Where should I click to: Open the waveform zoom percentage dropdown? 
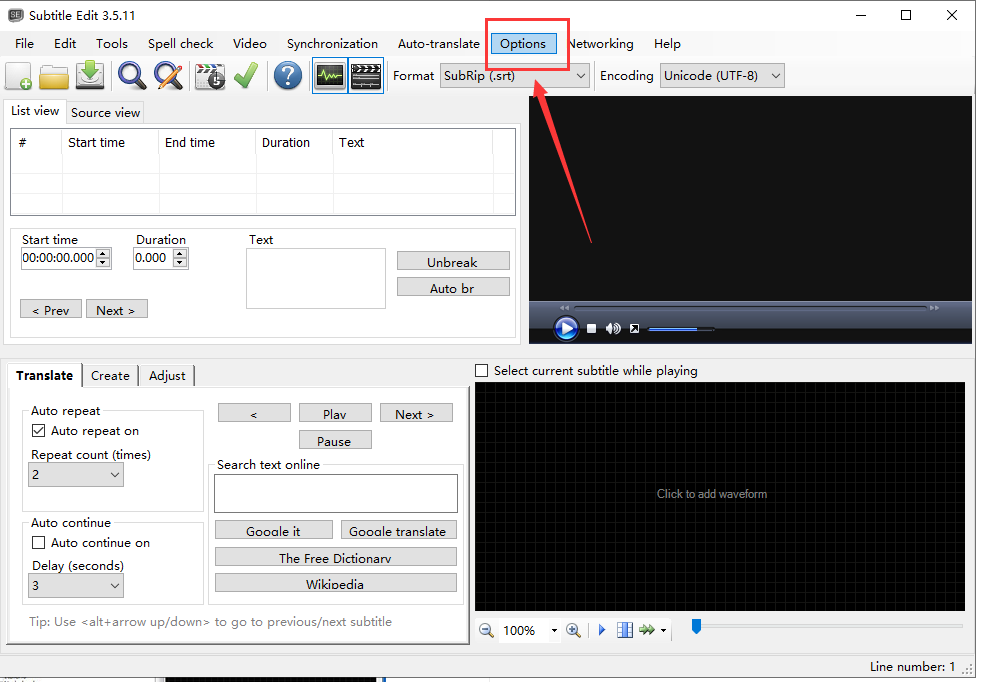pos(554,631)
